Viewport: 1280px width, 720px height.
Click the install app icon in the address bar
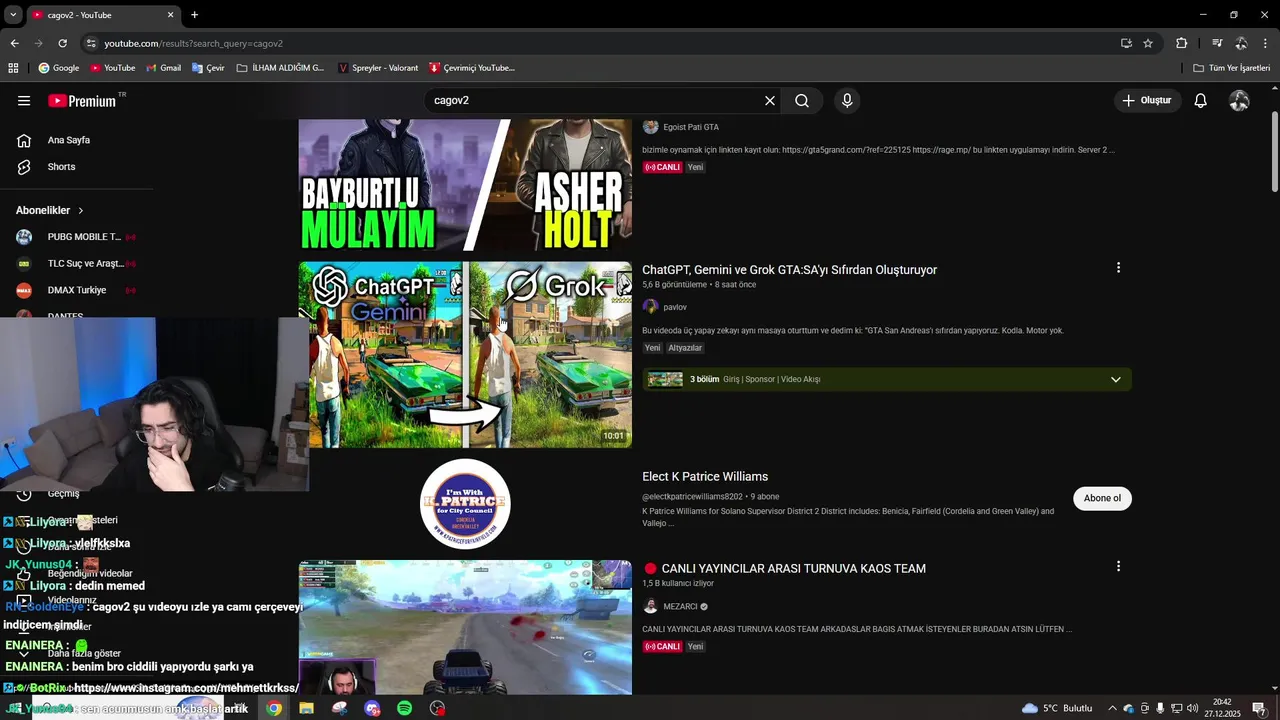click(1126, 43)
